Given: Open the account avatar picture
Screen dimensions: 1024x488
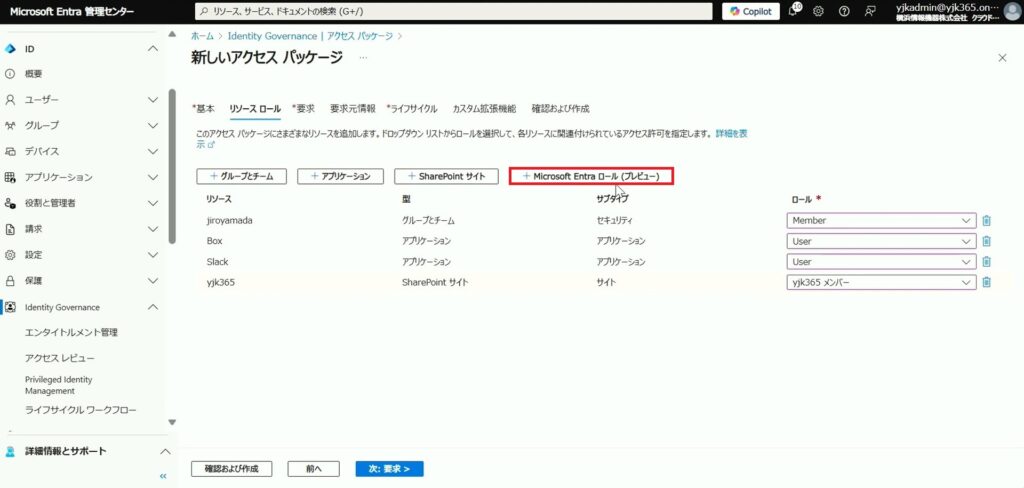Looking at the screenshot, I should 1010,11.
